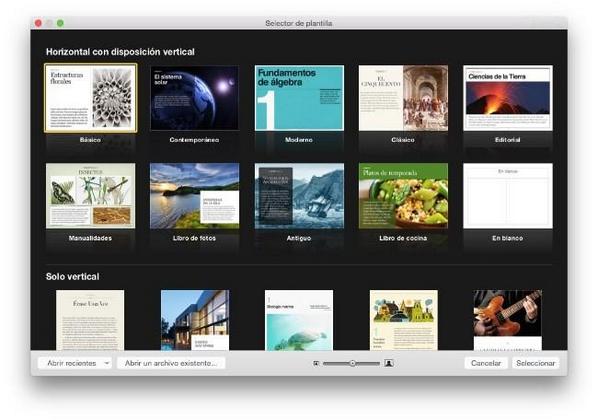Select the Clásico template thumbnail
598x420 pixels.
[x=403, y=98]
